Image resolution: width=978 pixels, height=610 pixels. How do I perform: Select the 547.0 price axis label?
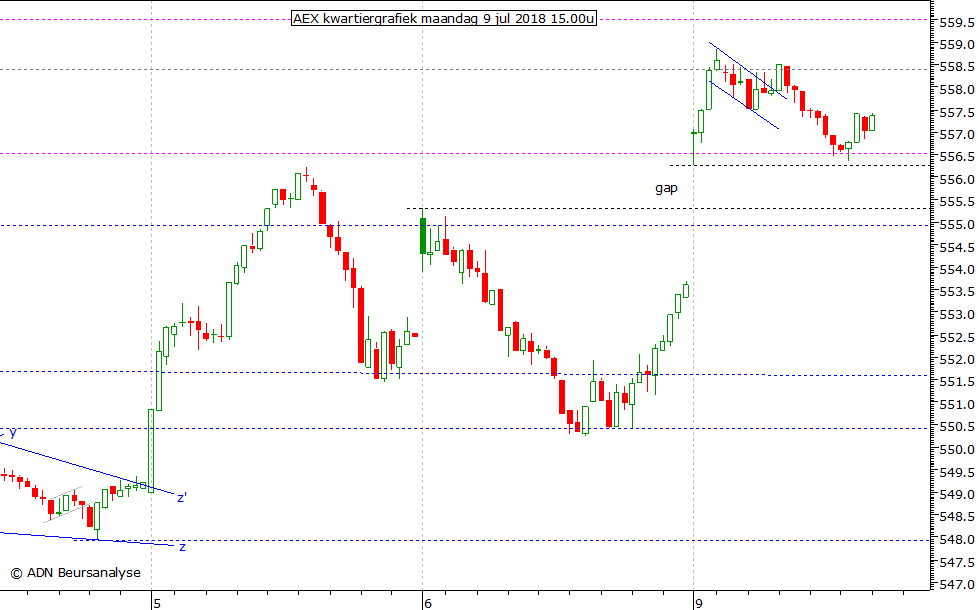(x=957, y=585)
